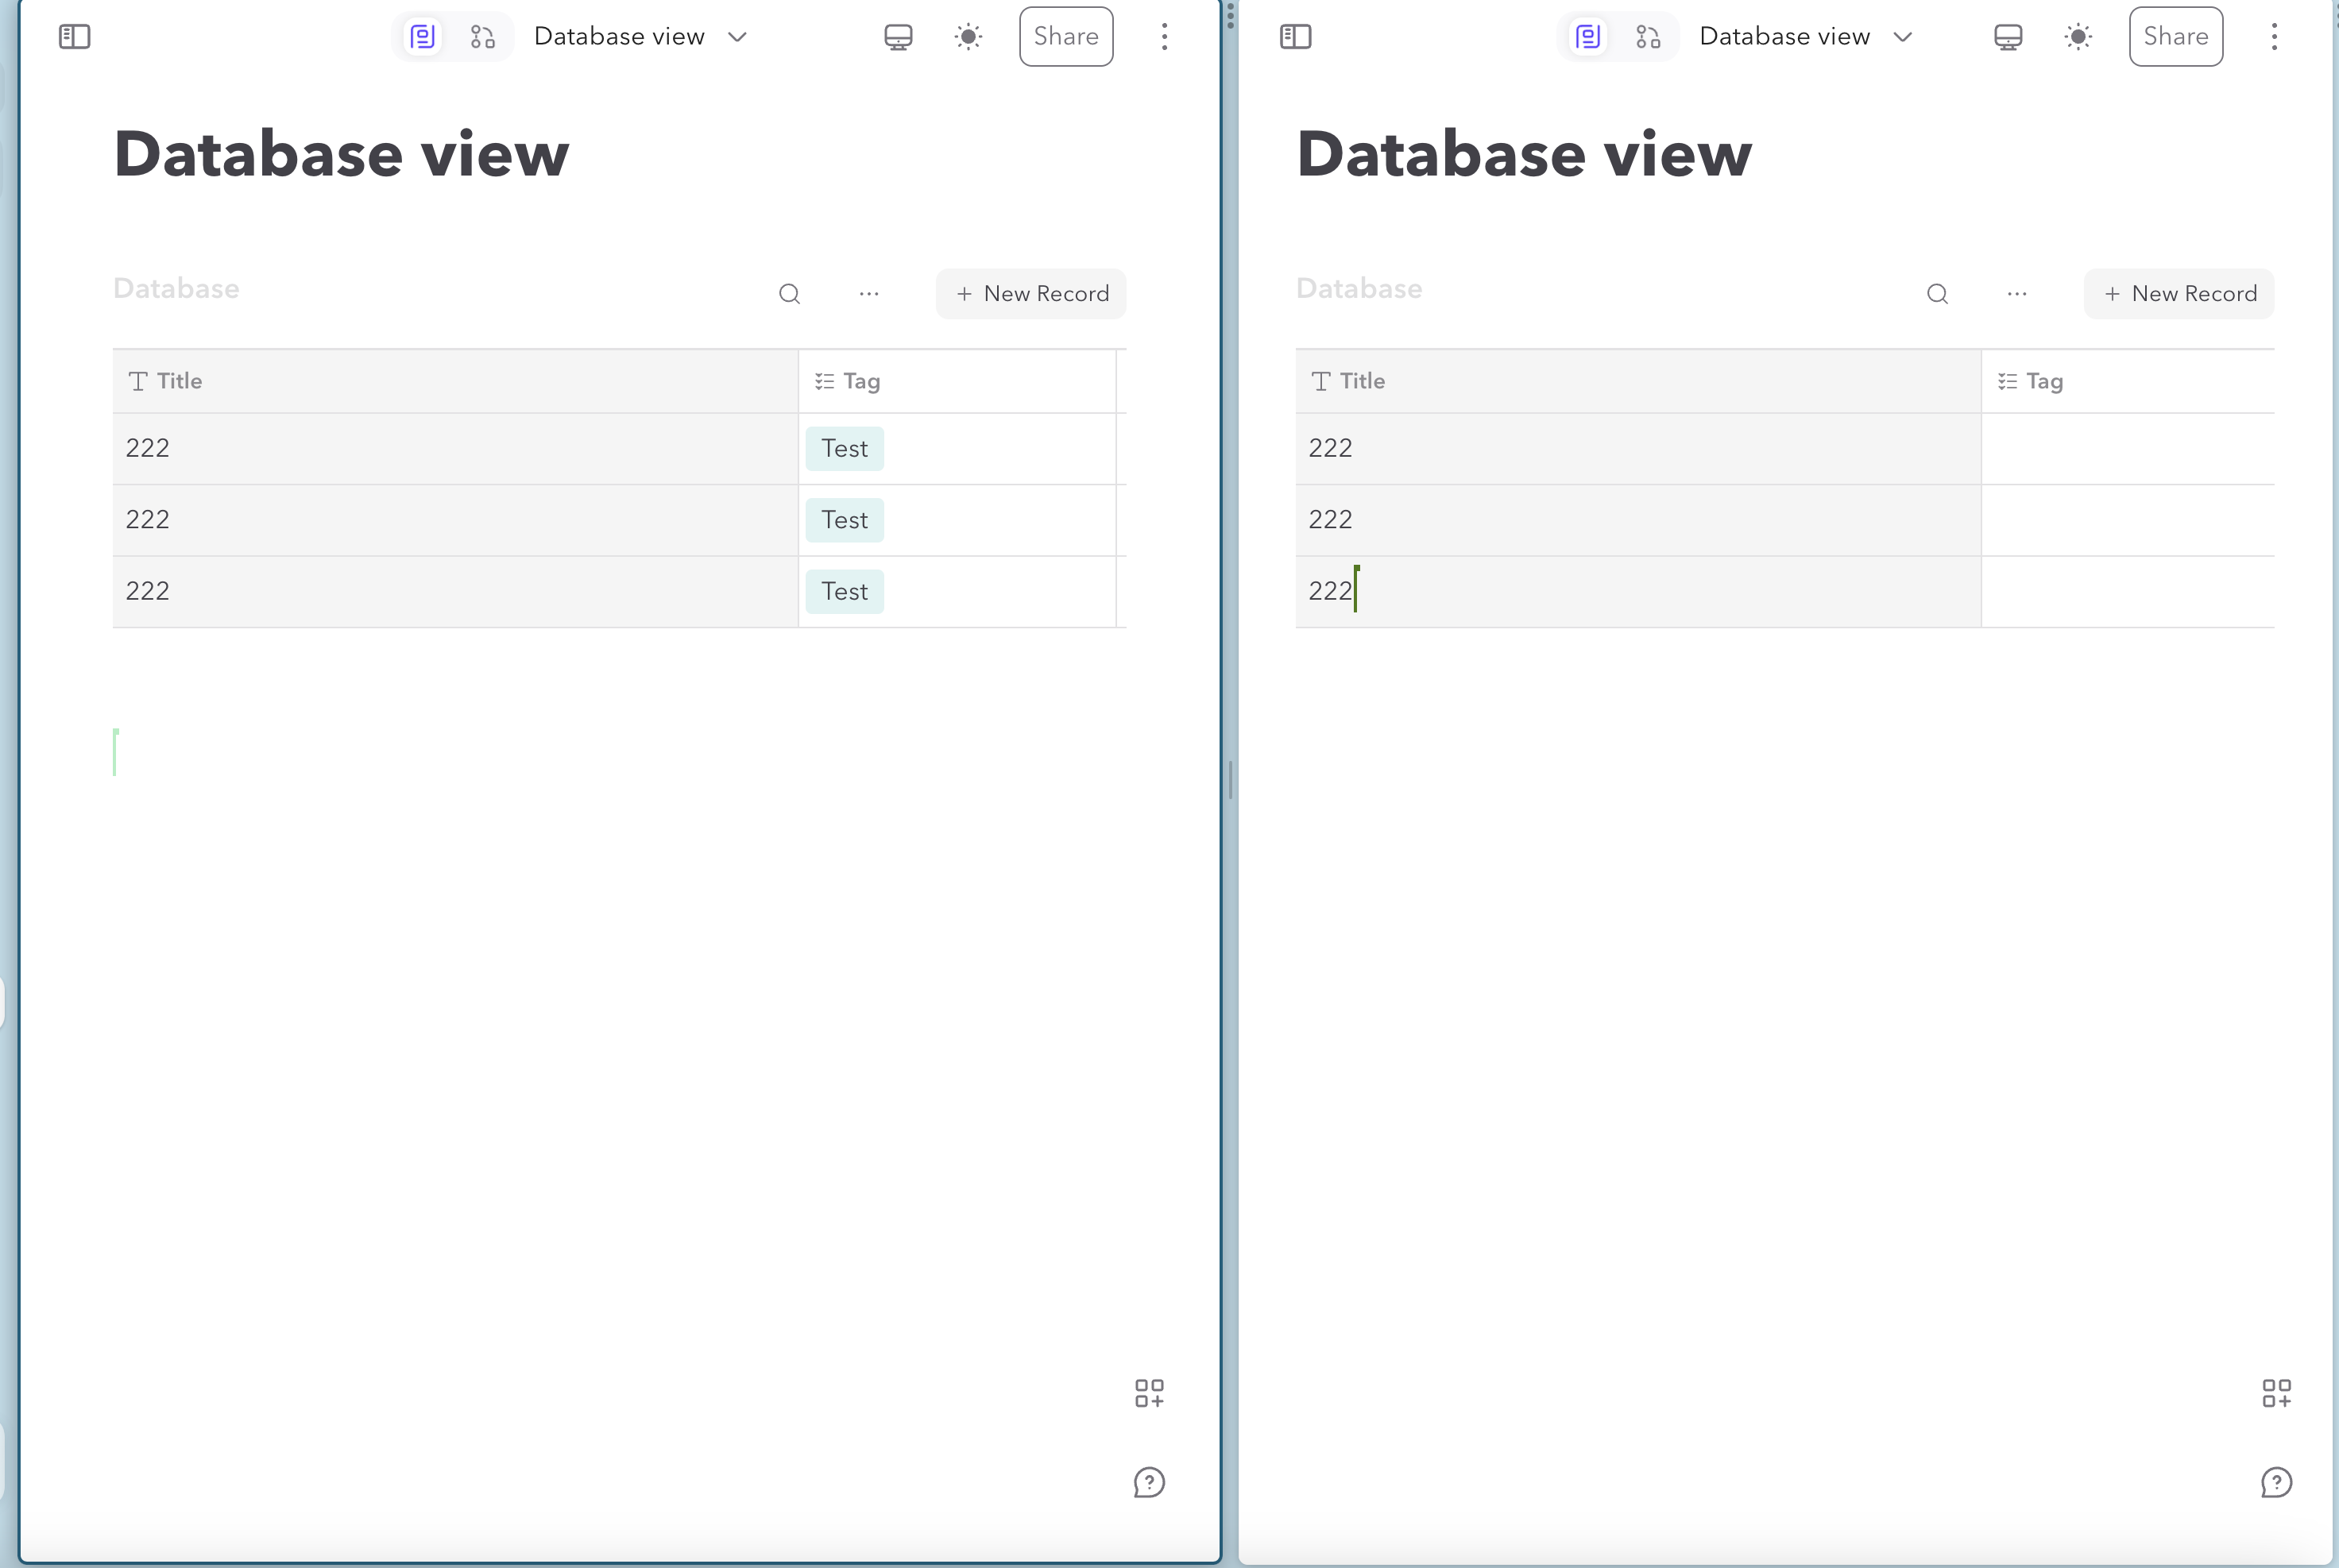Switch to page mode in left window
This screenshot has width=2339, height=1568.
(423, 37)
